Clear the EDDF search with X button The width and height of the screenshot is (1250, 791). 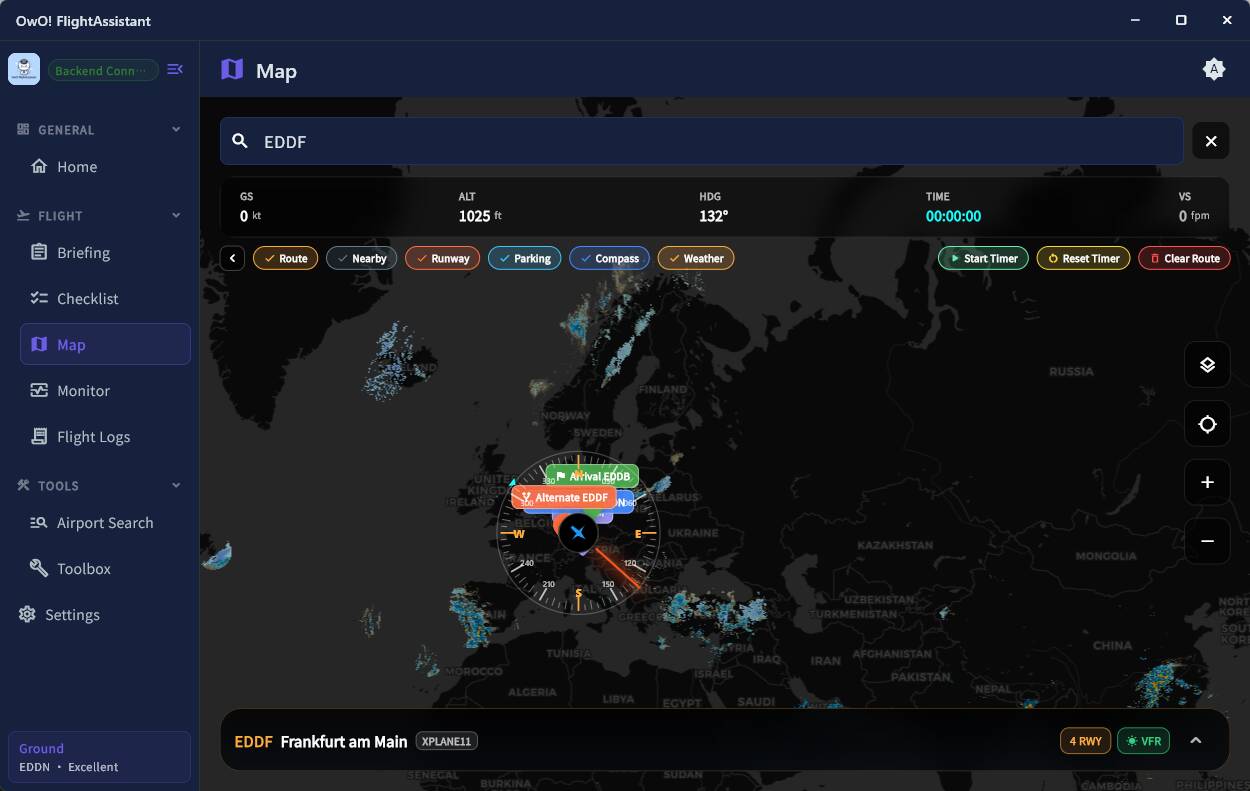click(x=1211, y=141)
